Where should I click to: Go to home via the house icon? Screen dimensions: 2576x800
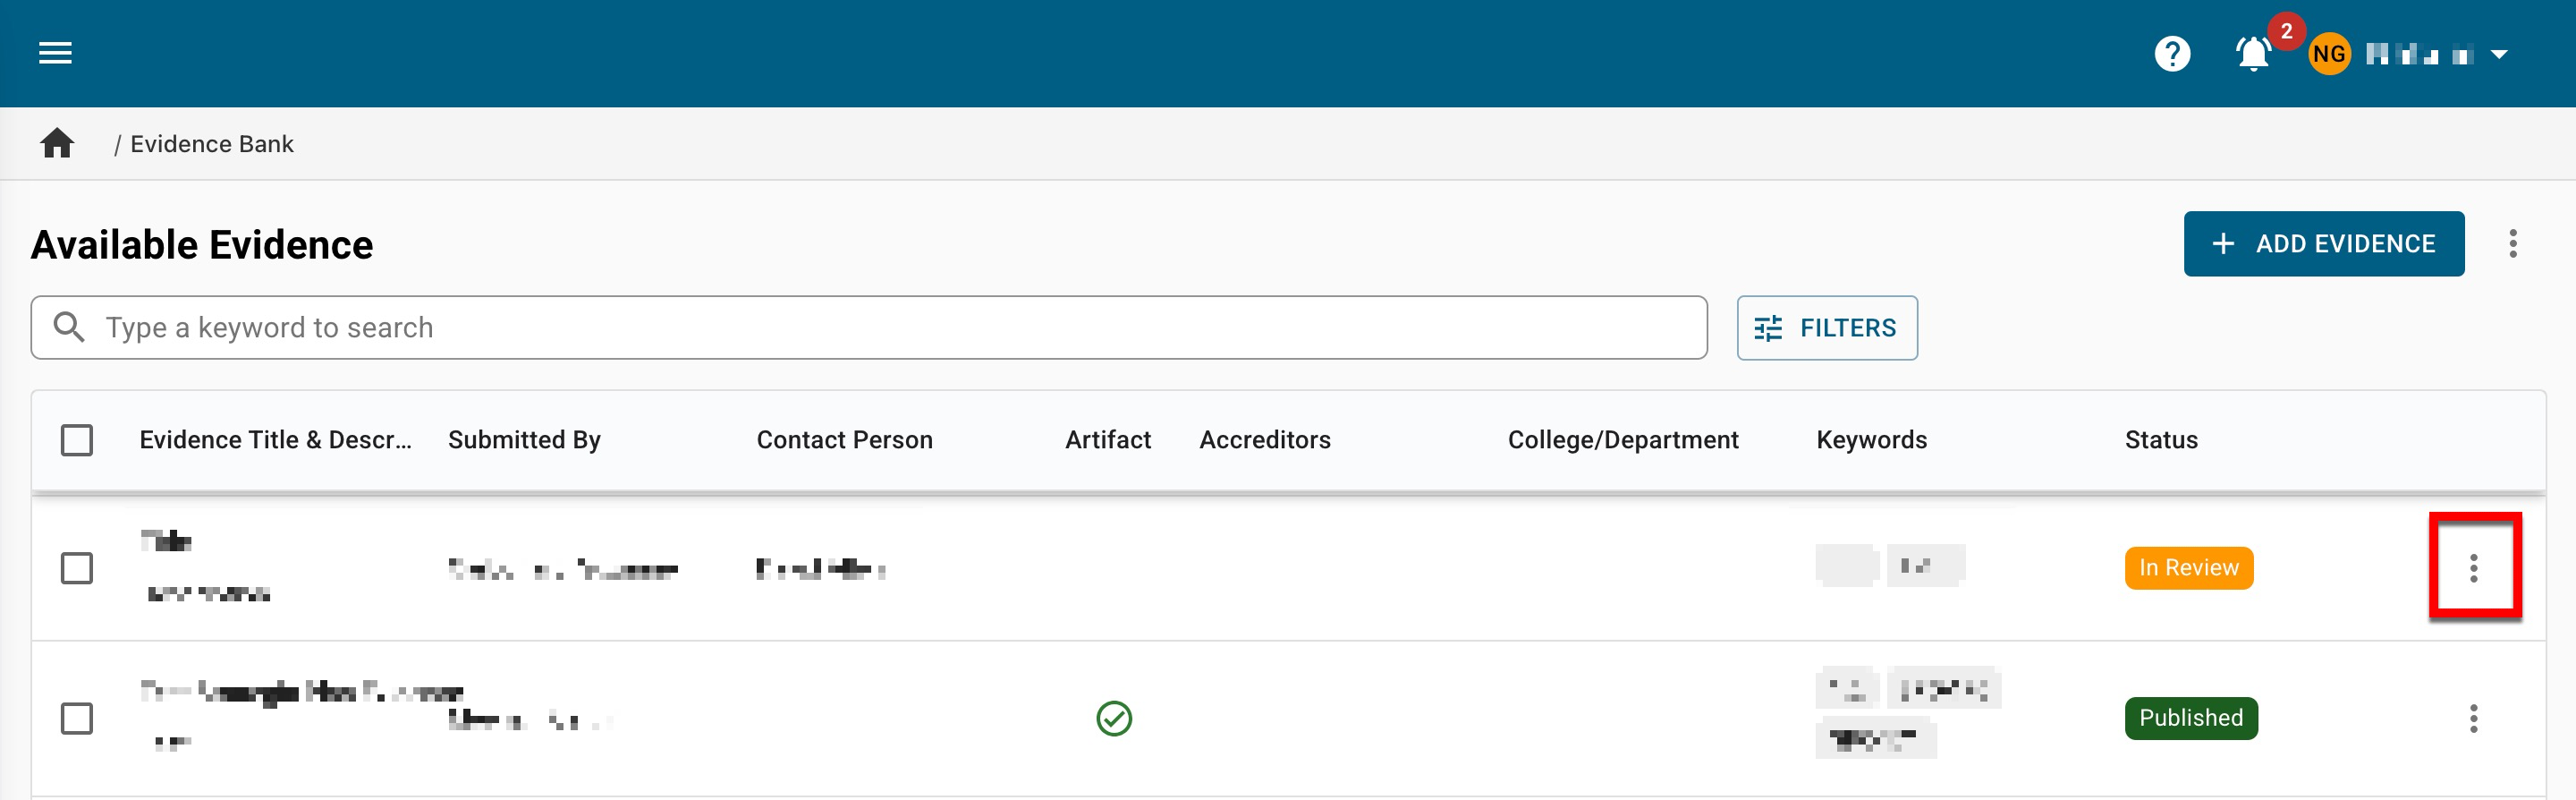[x=57, y=144]
